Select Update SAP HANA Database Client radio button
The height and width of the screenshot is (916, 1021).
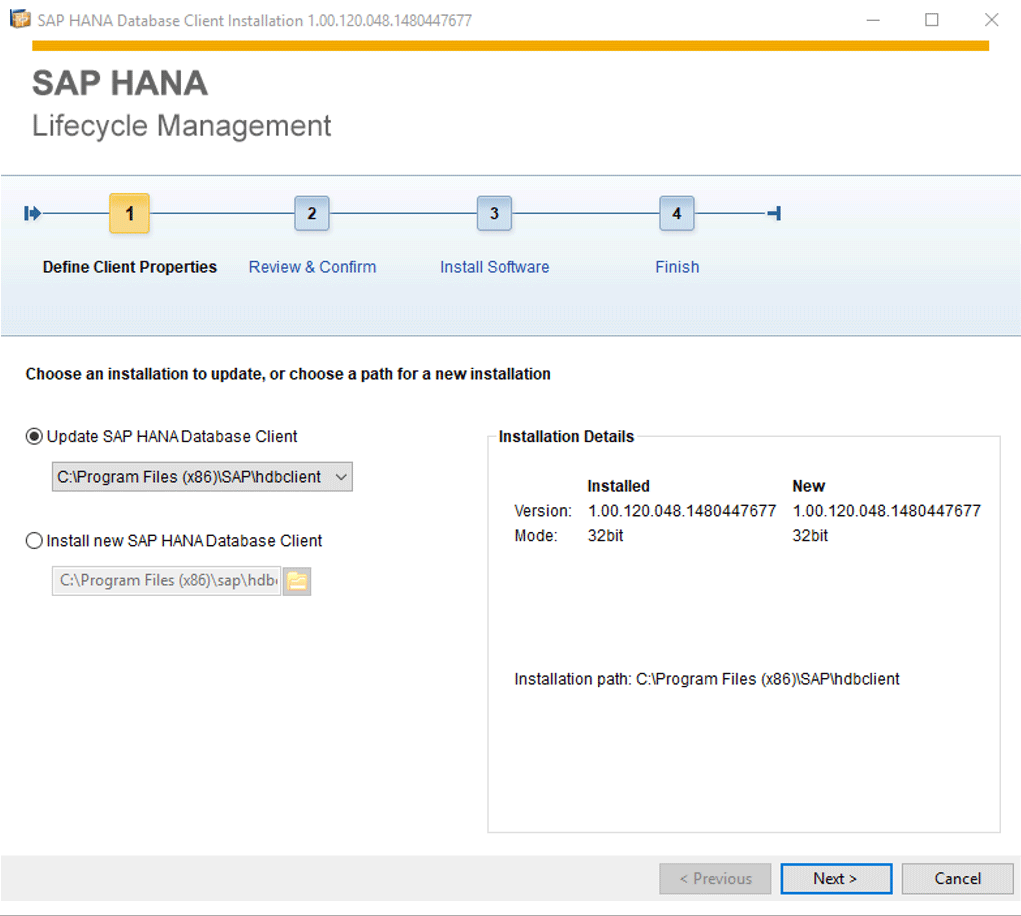35,436
